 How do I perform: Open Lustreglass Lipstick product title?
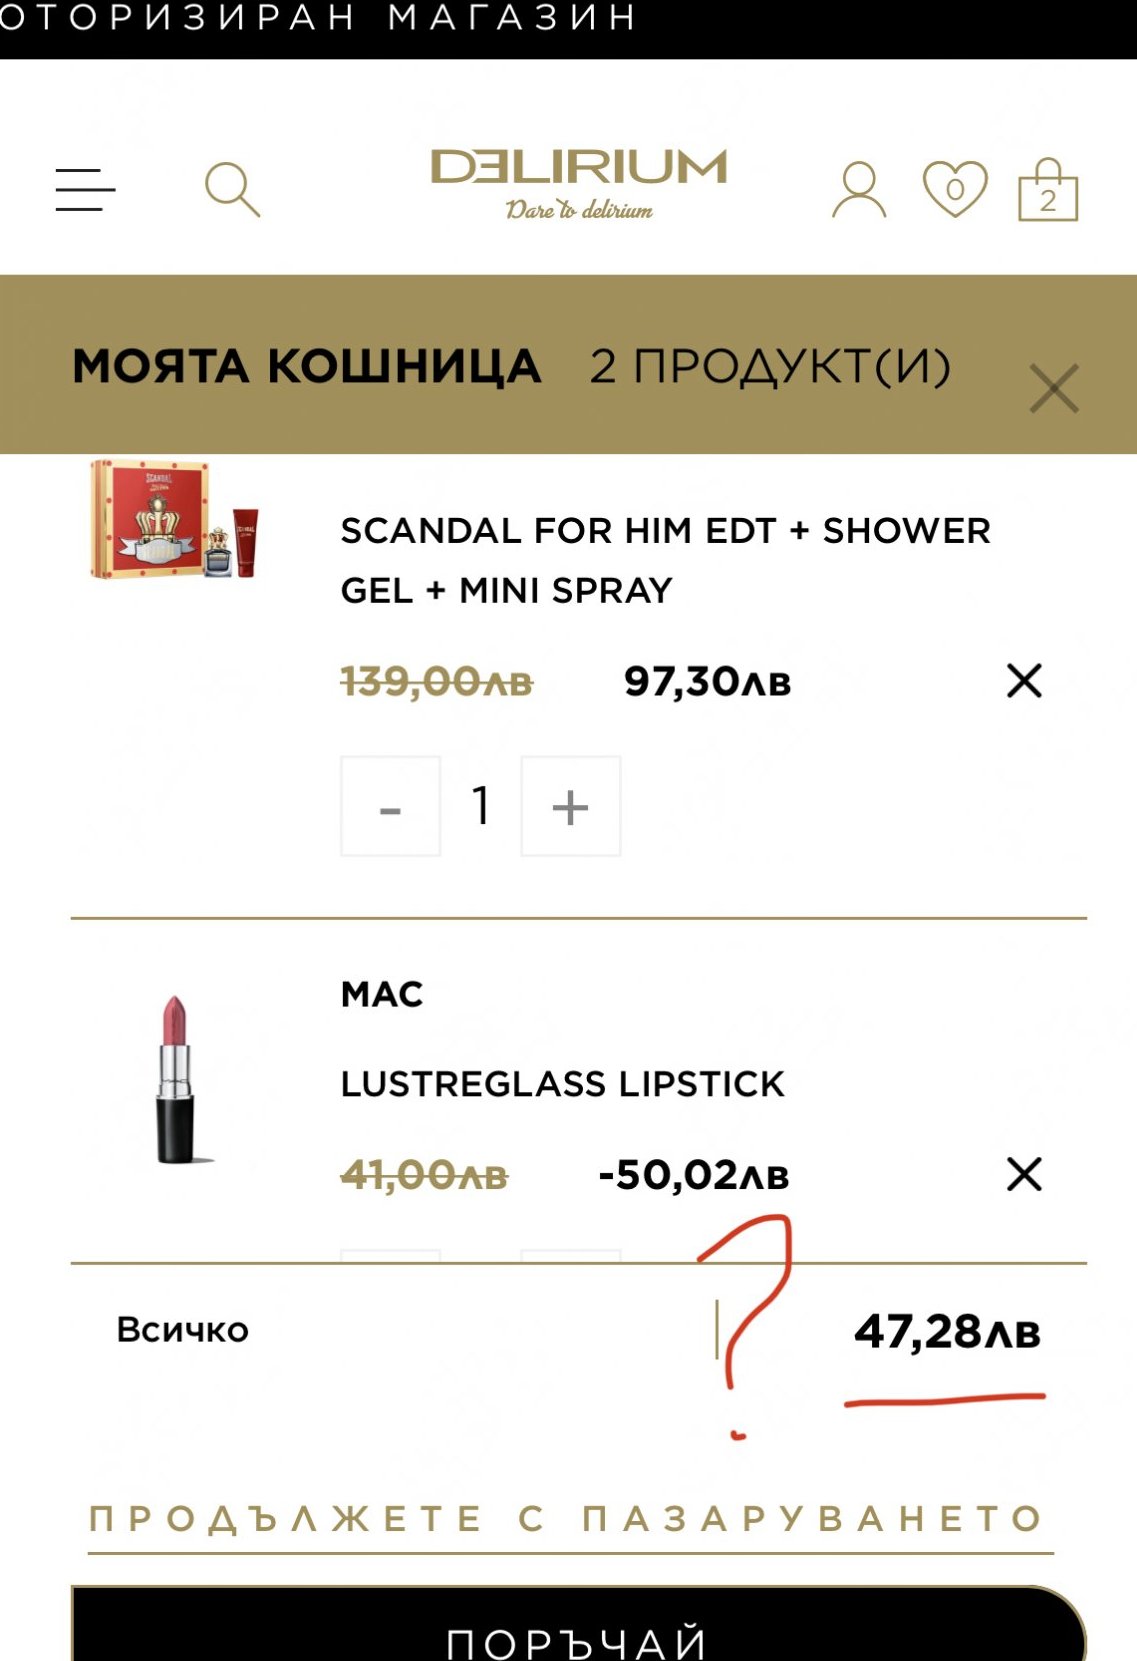click(562, 1084)
